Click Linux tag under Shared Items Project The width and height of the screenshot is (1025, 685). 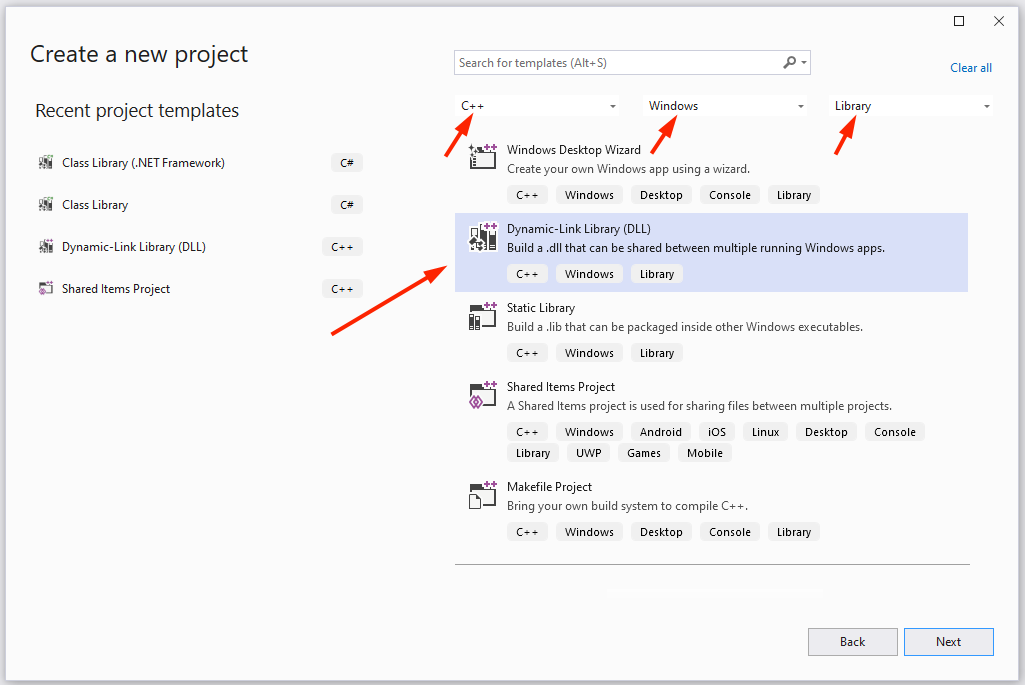[765, 432]
